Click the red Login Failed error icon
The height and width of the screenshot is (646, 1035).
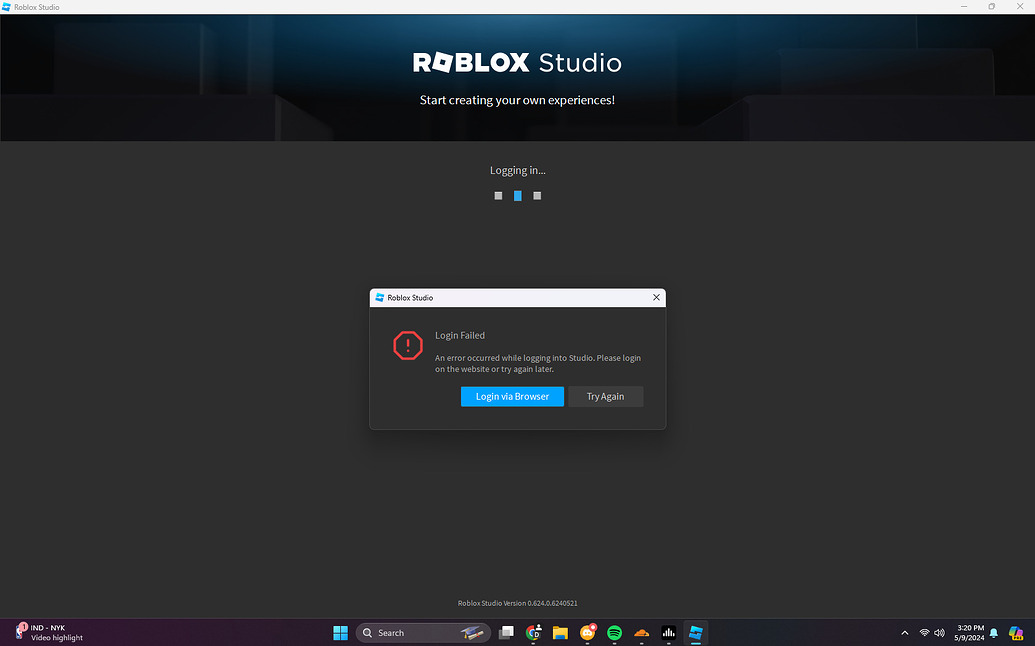(x=408, y=346)
